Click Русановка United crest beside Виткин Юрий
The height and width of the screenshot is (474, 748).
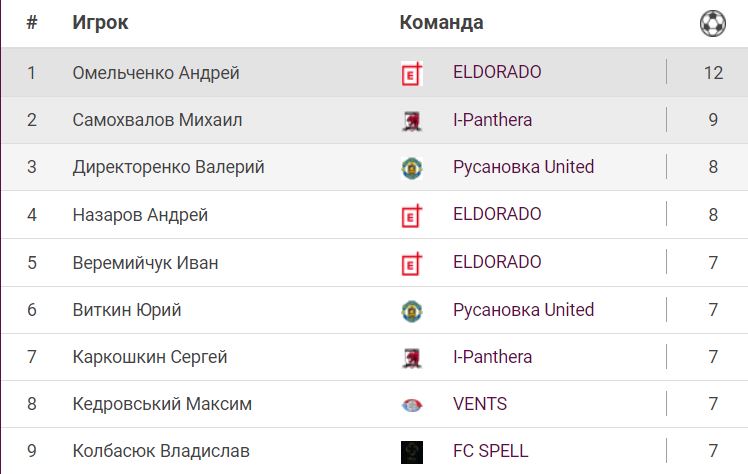click(411, 311)
